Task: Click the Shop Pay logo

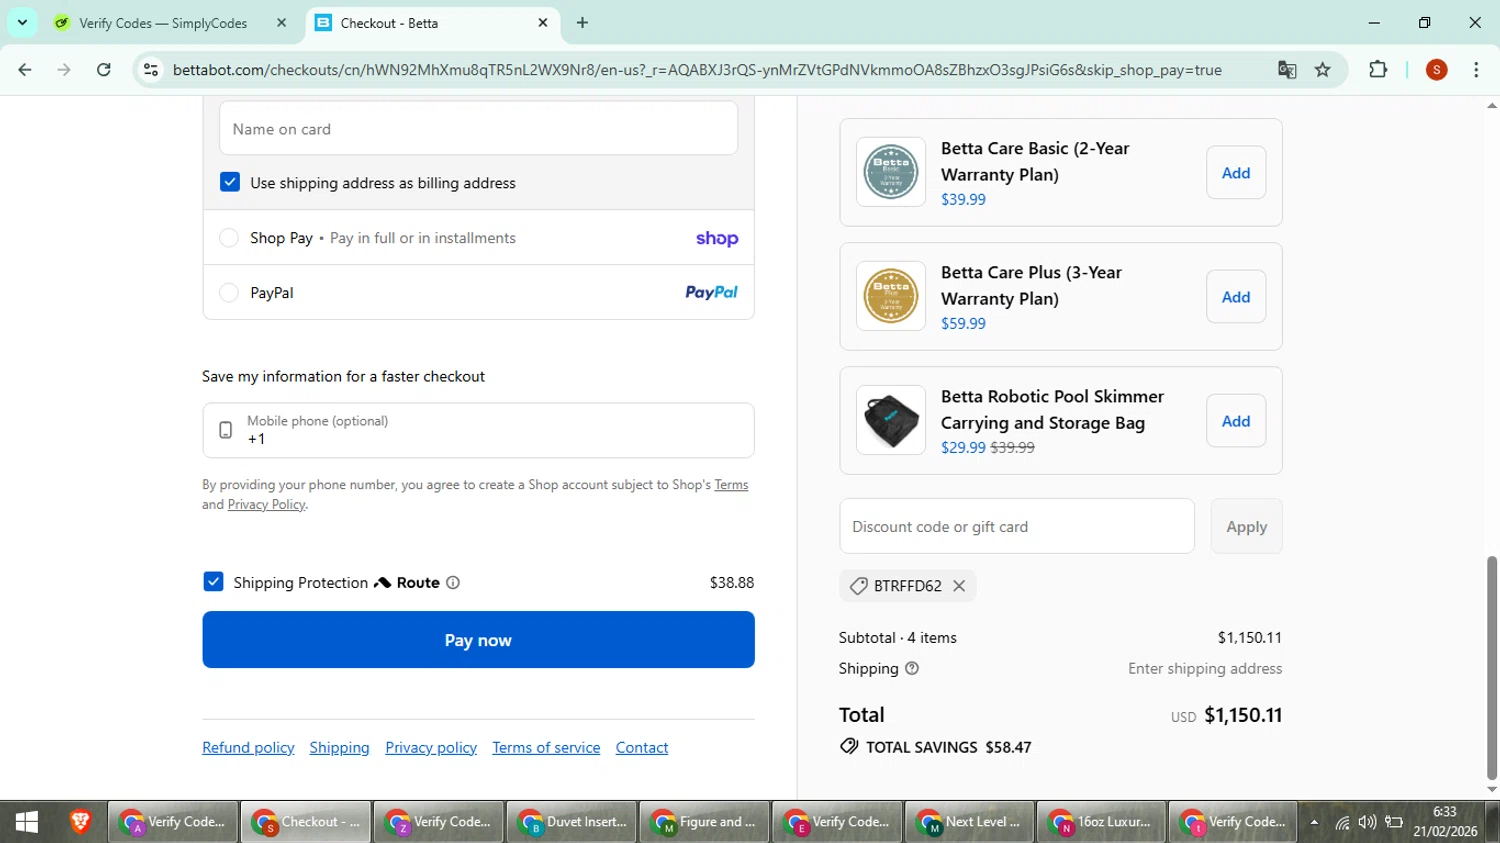Action: tap(717, 238)
